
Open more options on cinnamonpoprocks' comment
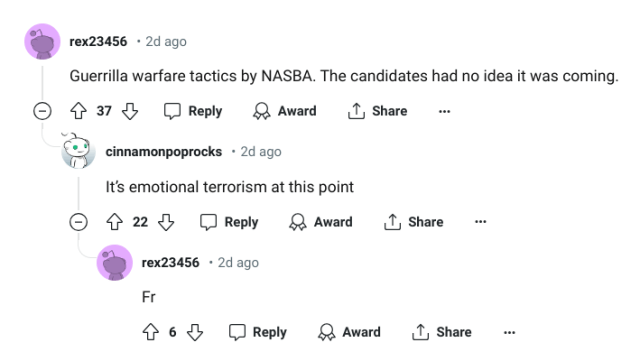point(480,222)
